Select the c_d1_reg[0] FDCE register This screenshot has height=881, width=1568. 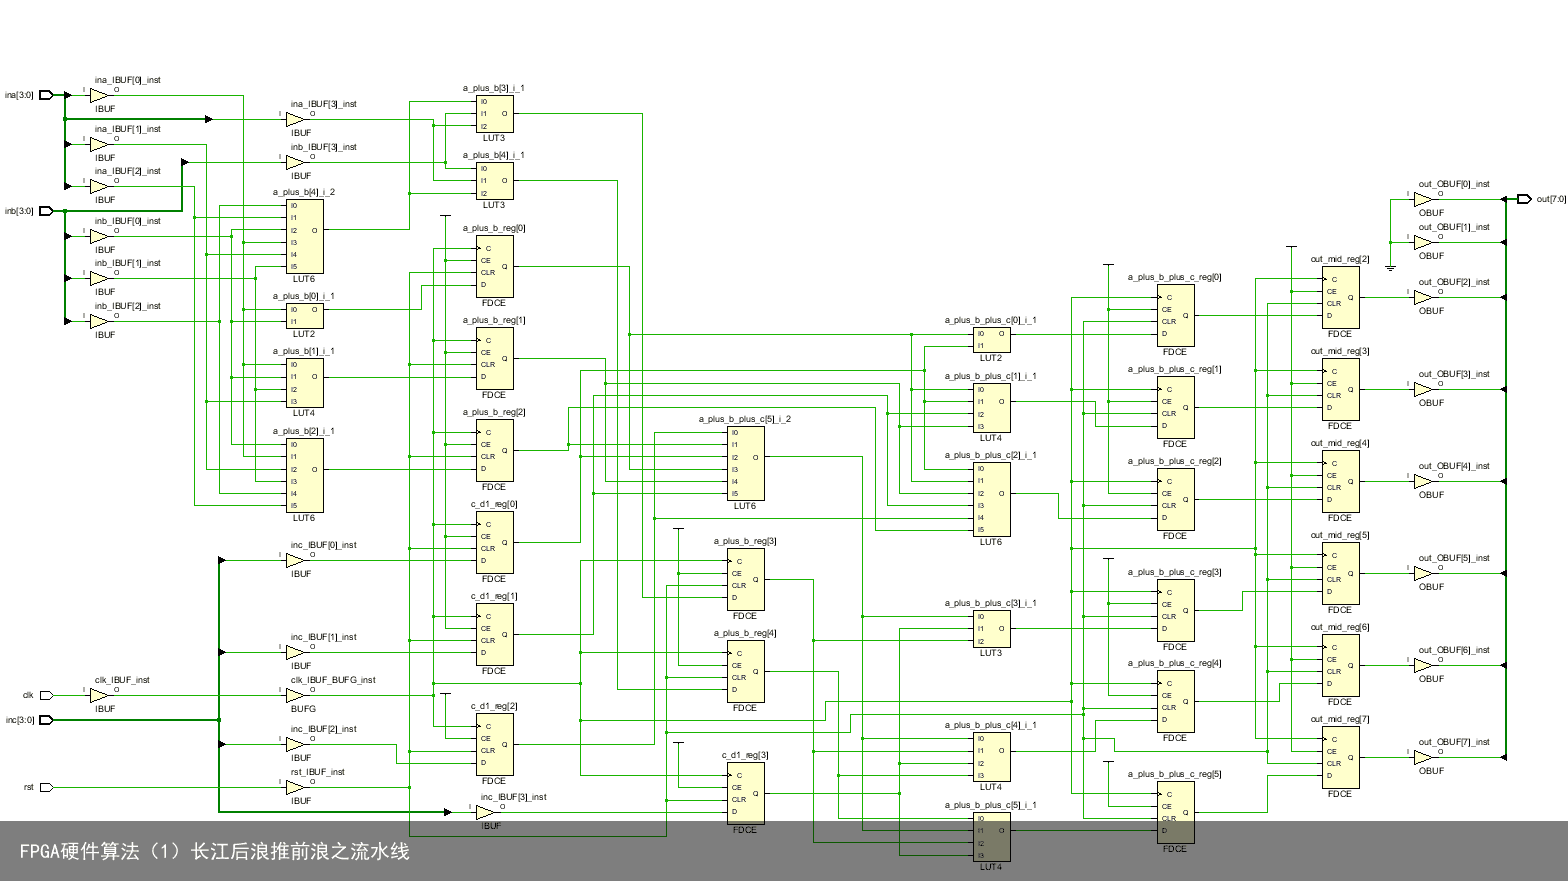[494, 543]
